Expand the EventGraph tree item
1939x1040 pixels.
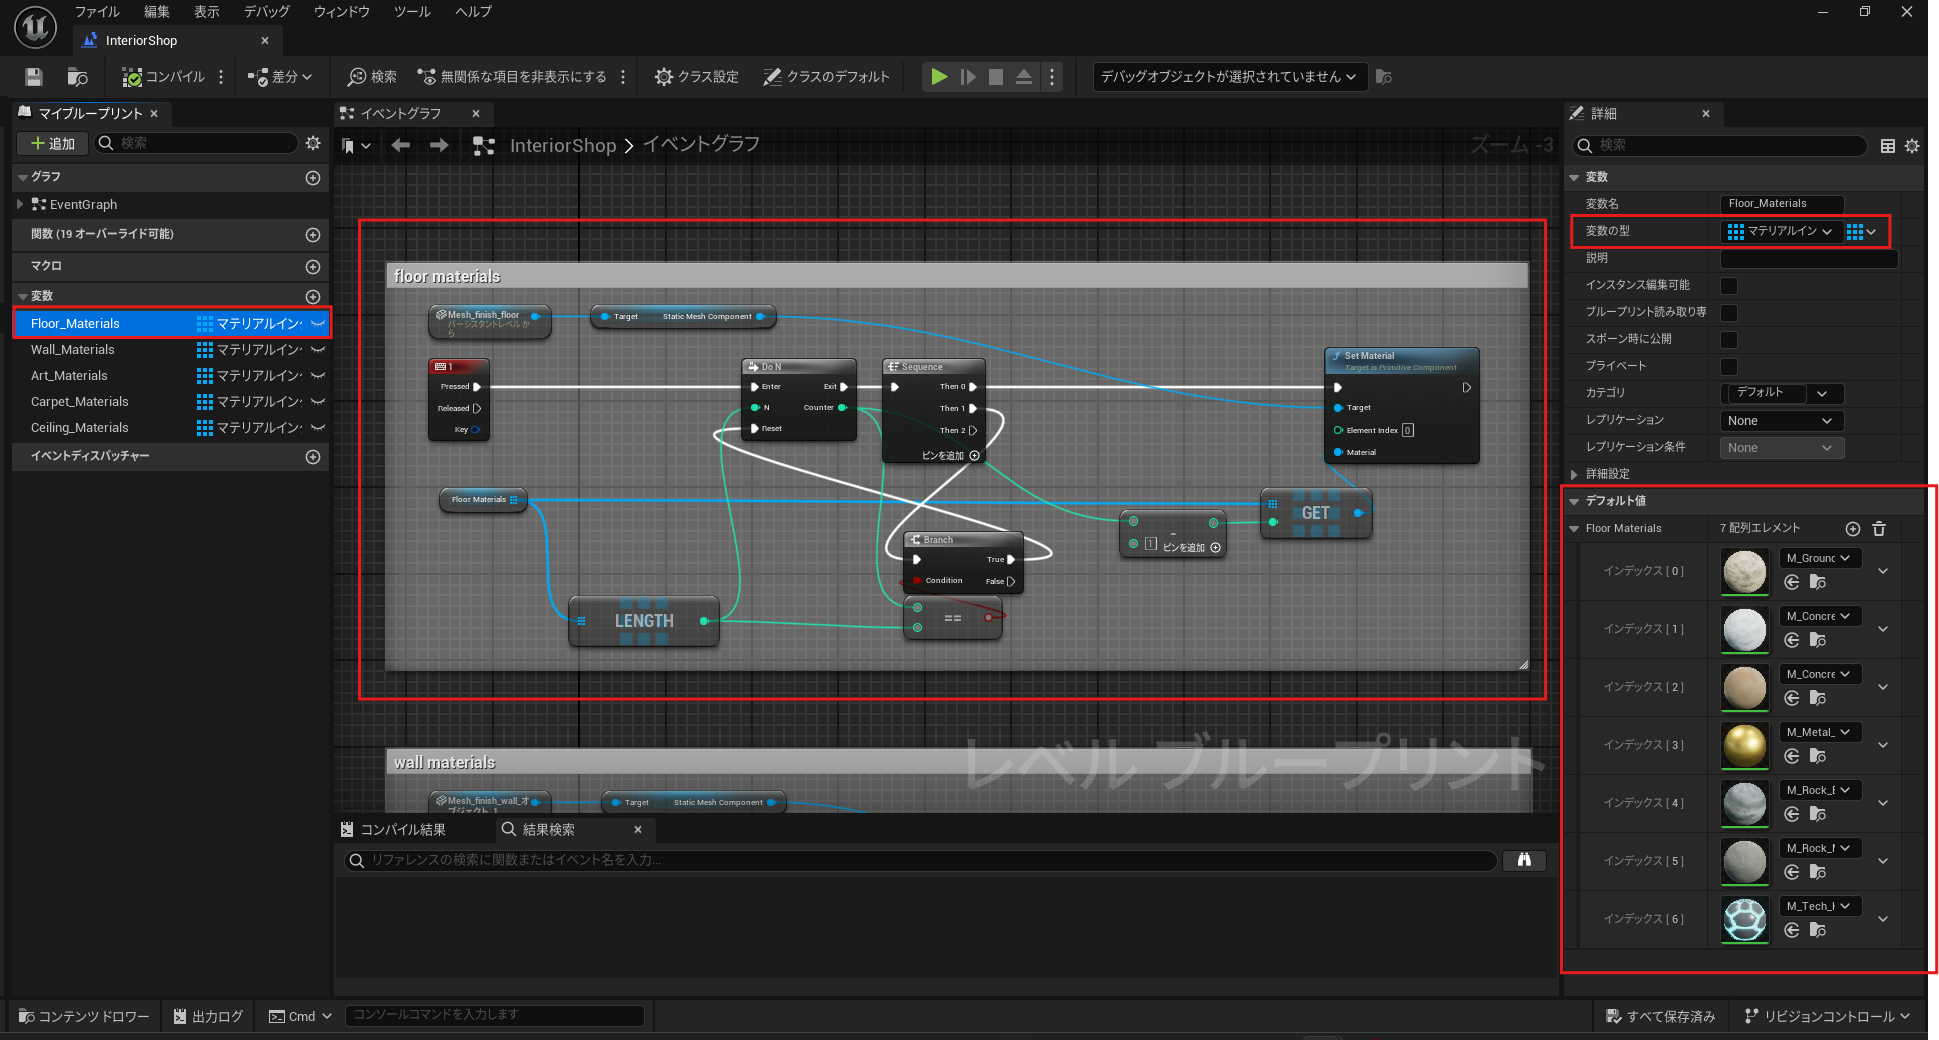pos(20,204)
